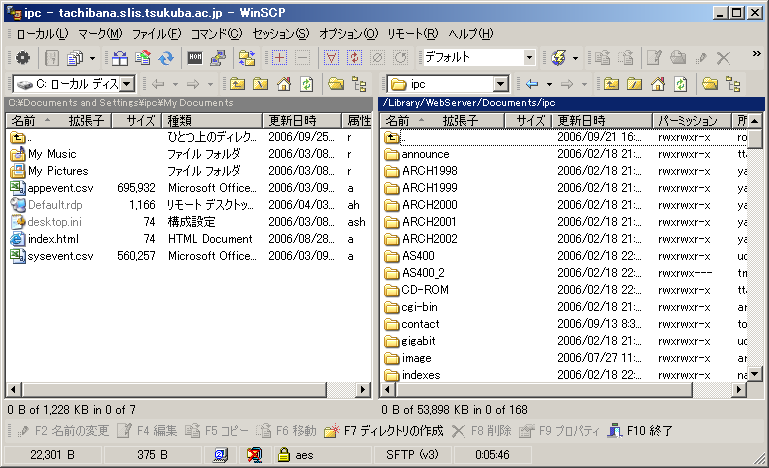Image resolution: width=769 pixels, height=468 pixels.
Task: Refresh the remote panel
Action: [x=681, y=84]
